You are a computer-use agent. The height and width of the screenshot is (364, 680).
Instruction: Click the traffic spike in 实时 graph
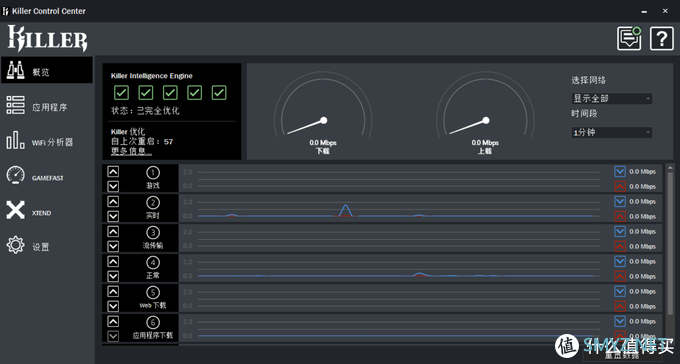coord(345,210)
